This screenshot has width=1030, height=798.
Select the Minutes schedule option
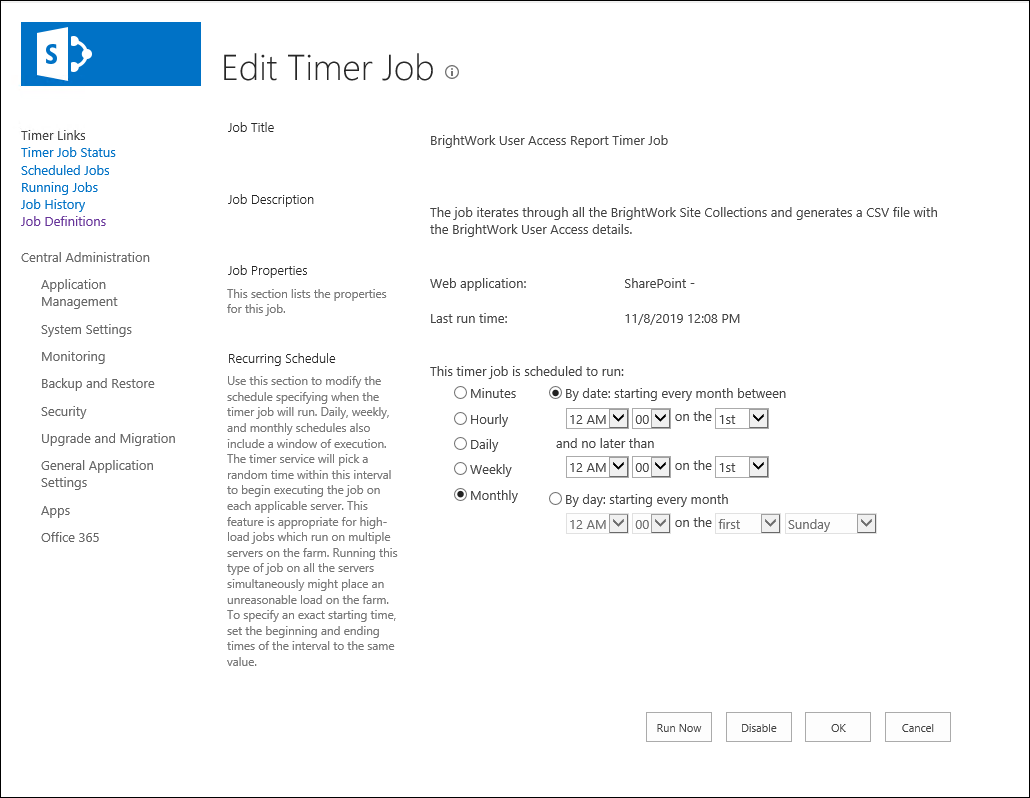460,393
